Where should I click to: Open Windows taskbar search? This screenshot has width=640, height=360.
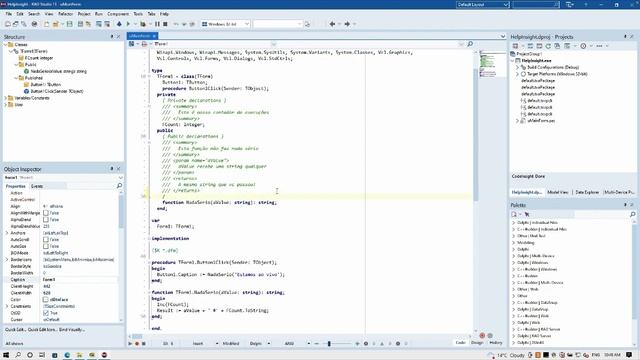click(x=18, y=355)
